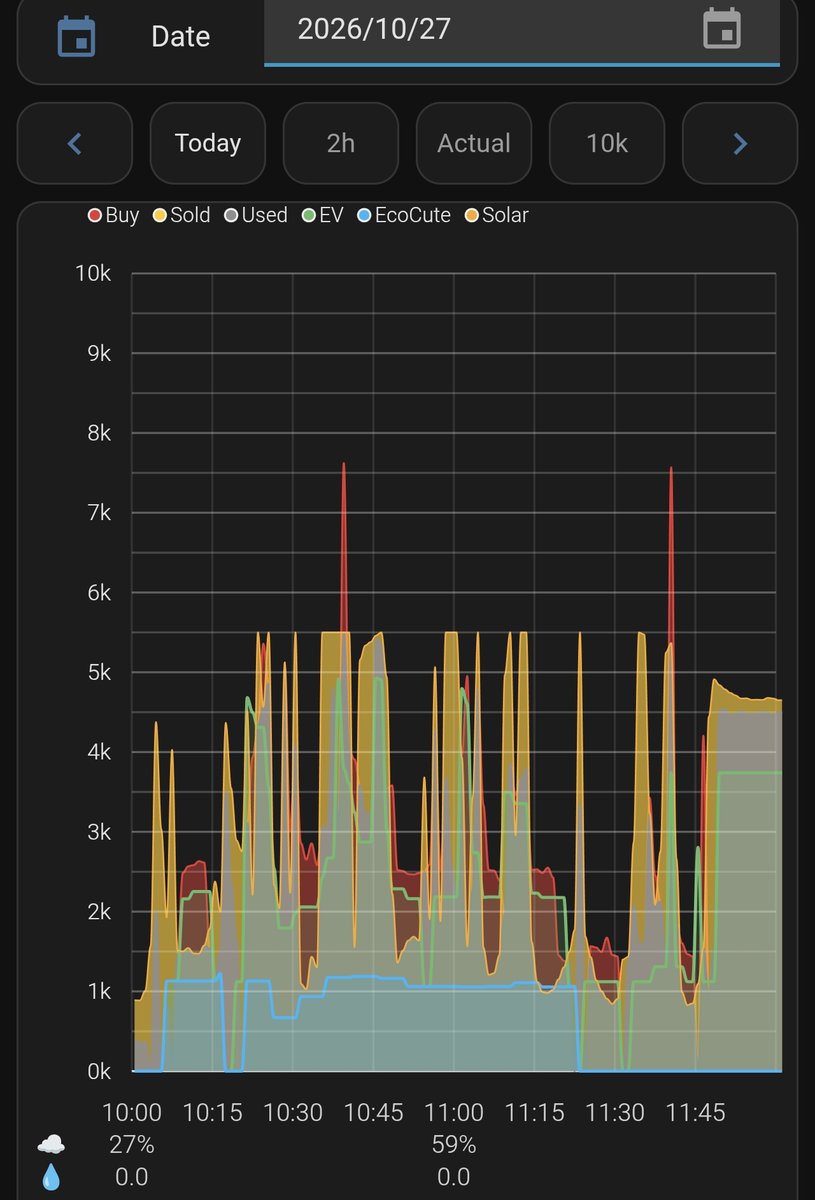Image resolution: width=815 pixels, height=1200 pixels.
Task: Hide the Used series in legend
Action: (255, 215)
